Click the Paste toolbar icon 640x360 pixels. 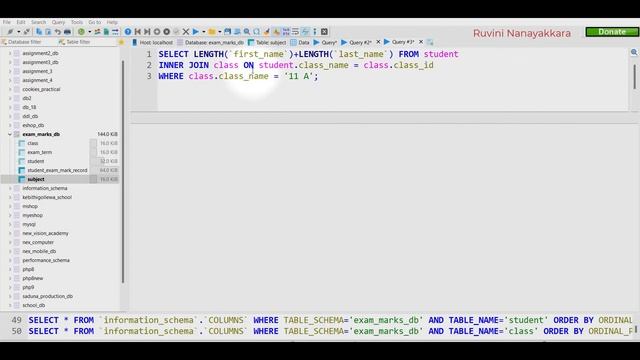(49, 31)
